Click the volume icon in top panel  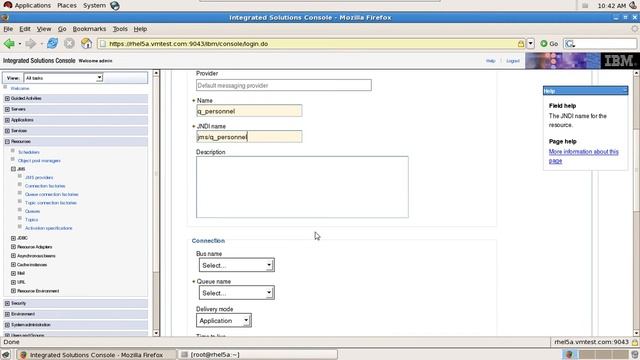[x=633, y=5]
